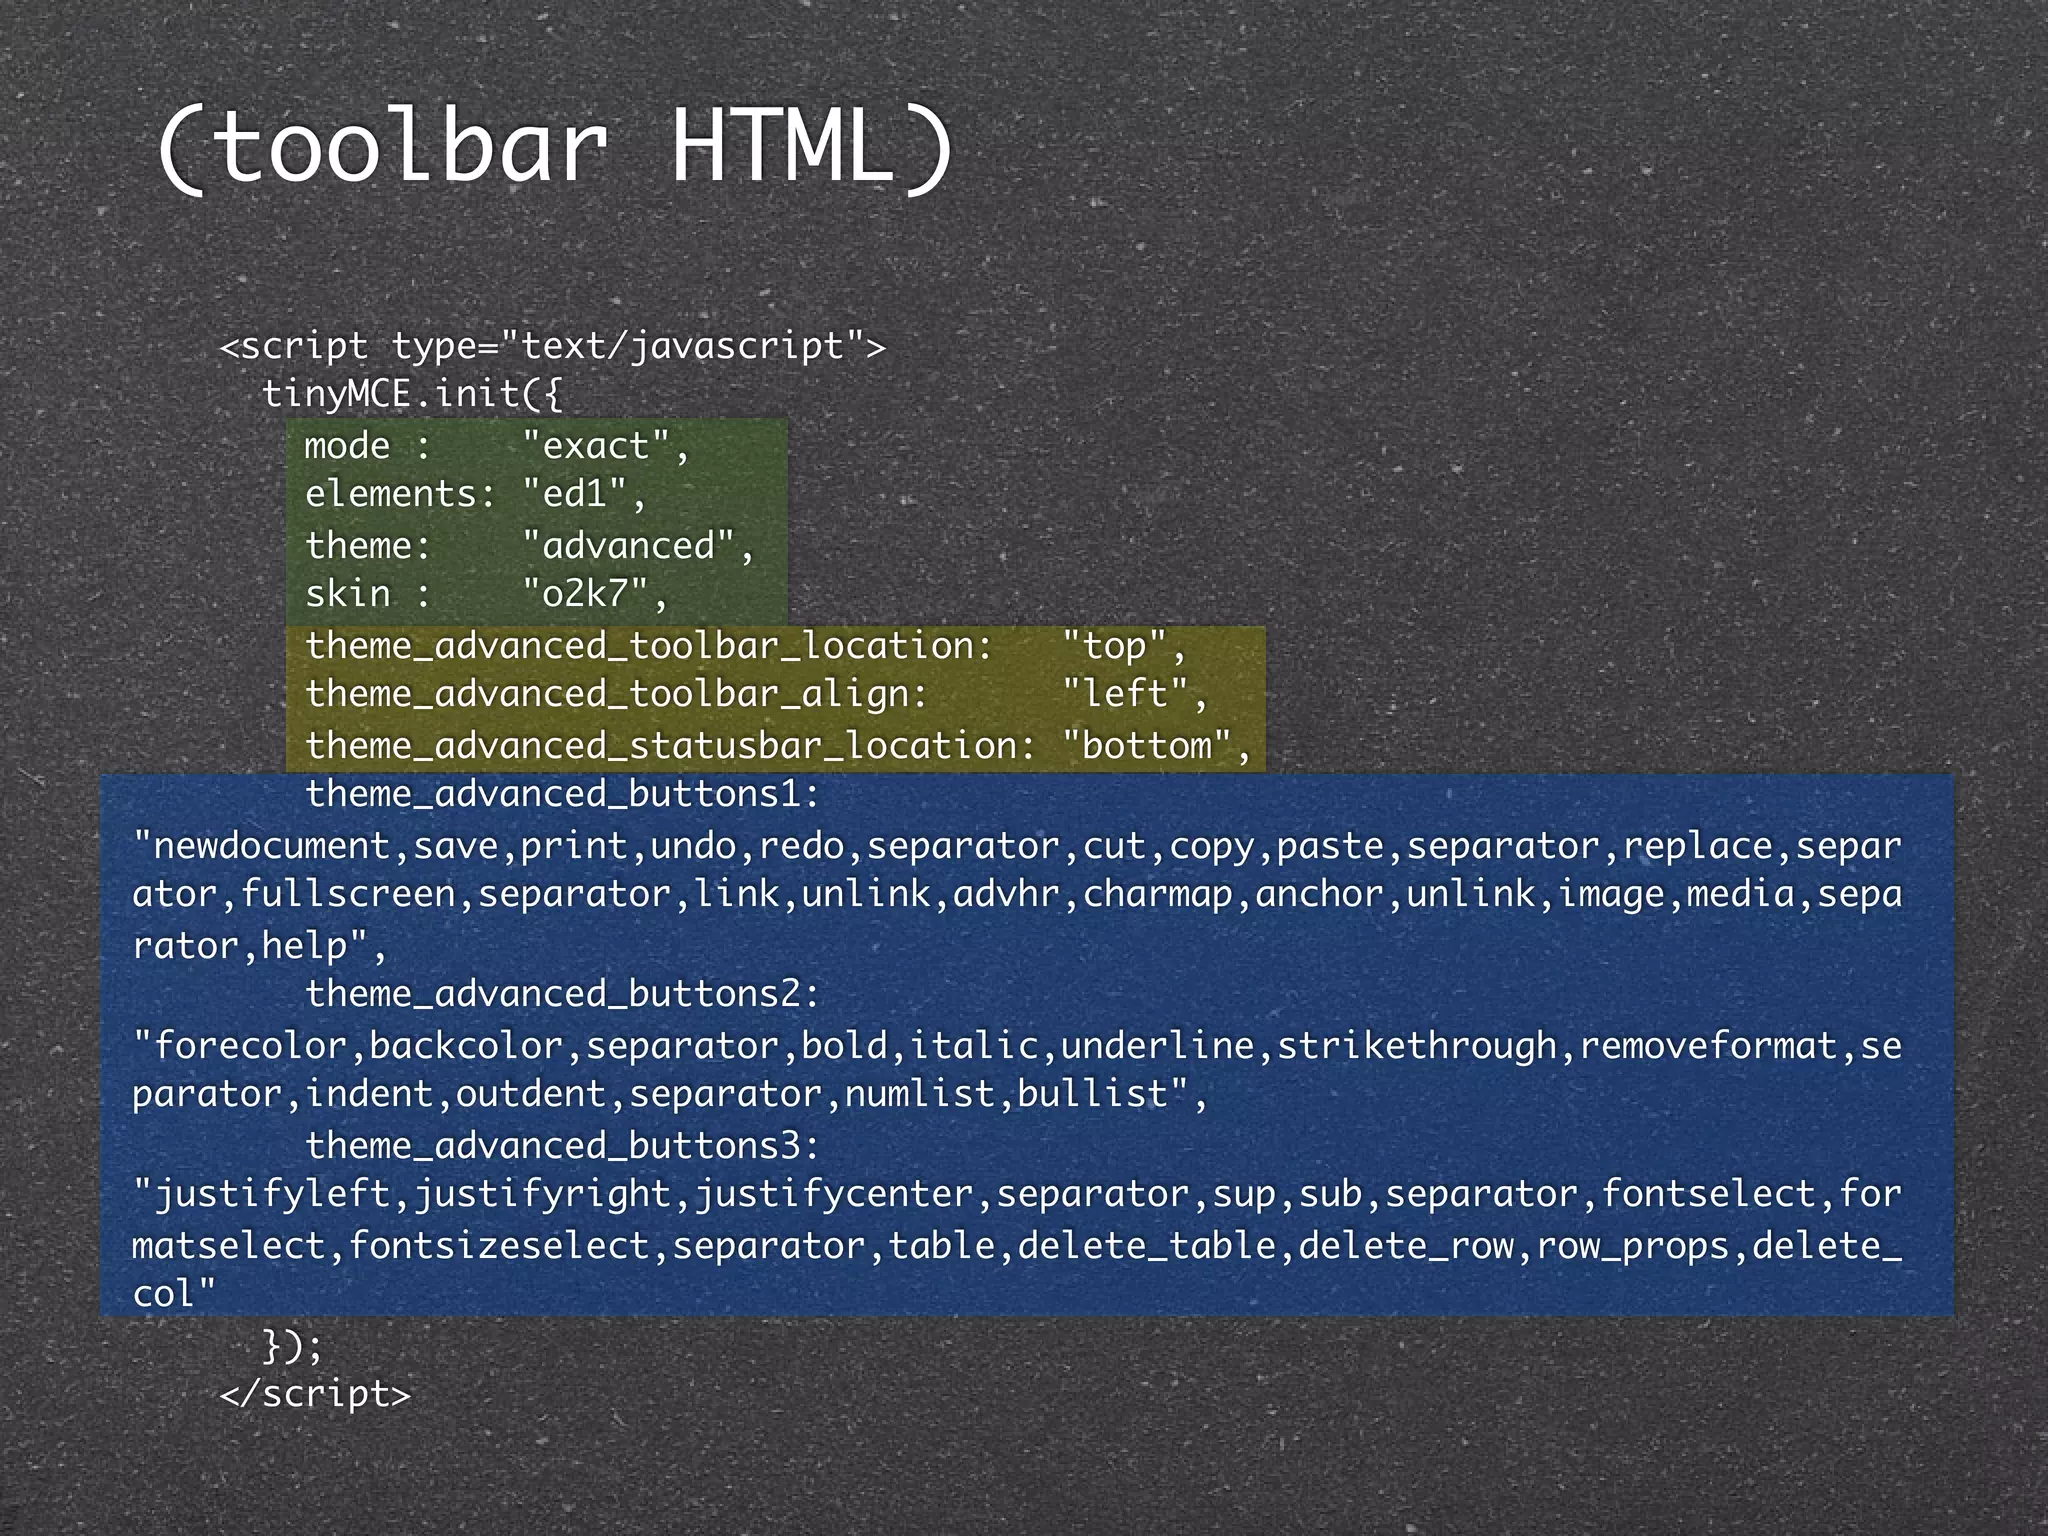2048x1536 pixels.
Task: Click the tinyMCE.init({ line
Action: (412, 393)
